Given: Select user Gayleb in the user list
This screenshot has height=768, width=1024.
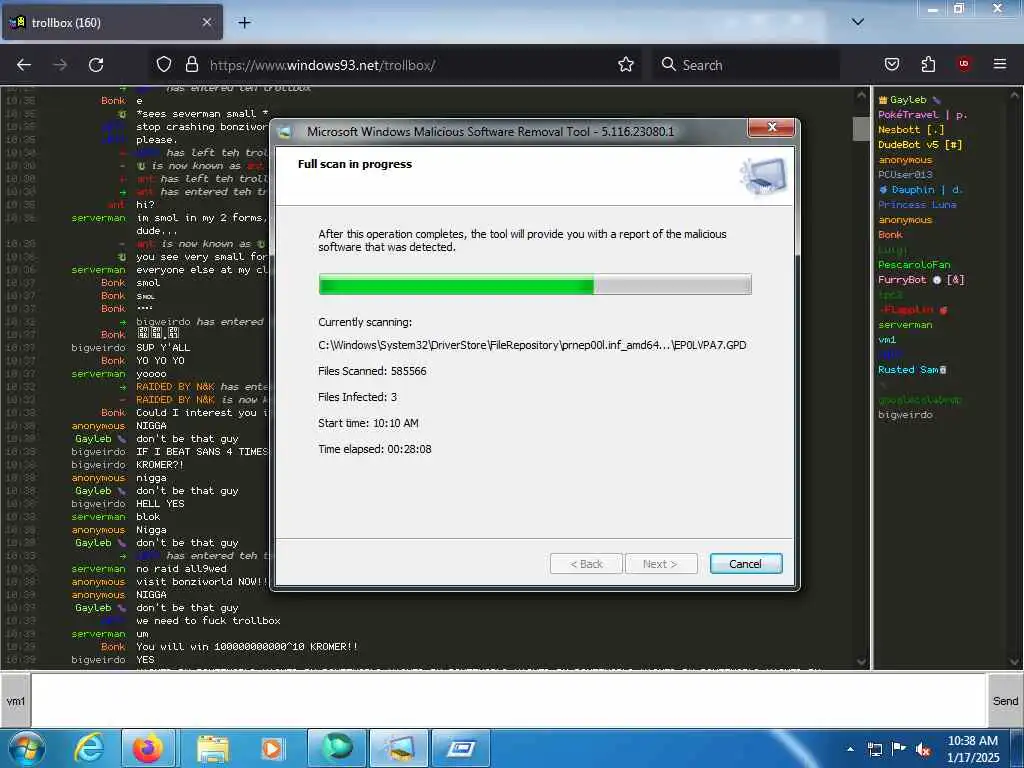Looking at the screenshot, I should point(908,100).
